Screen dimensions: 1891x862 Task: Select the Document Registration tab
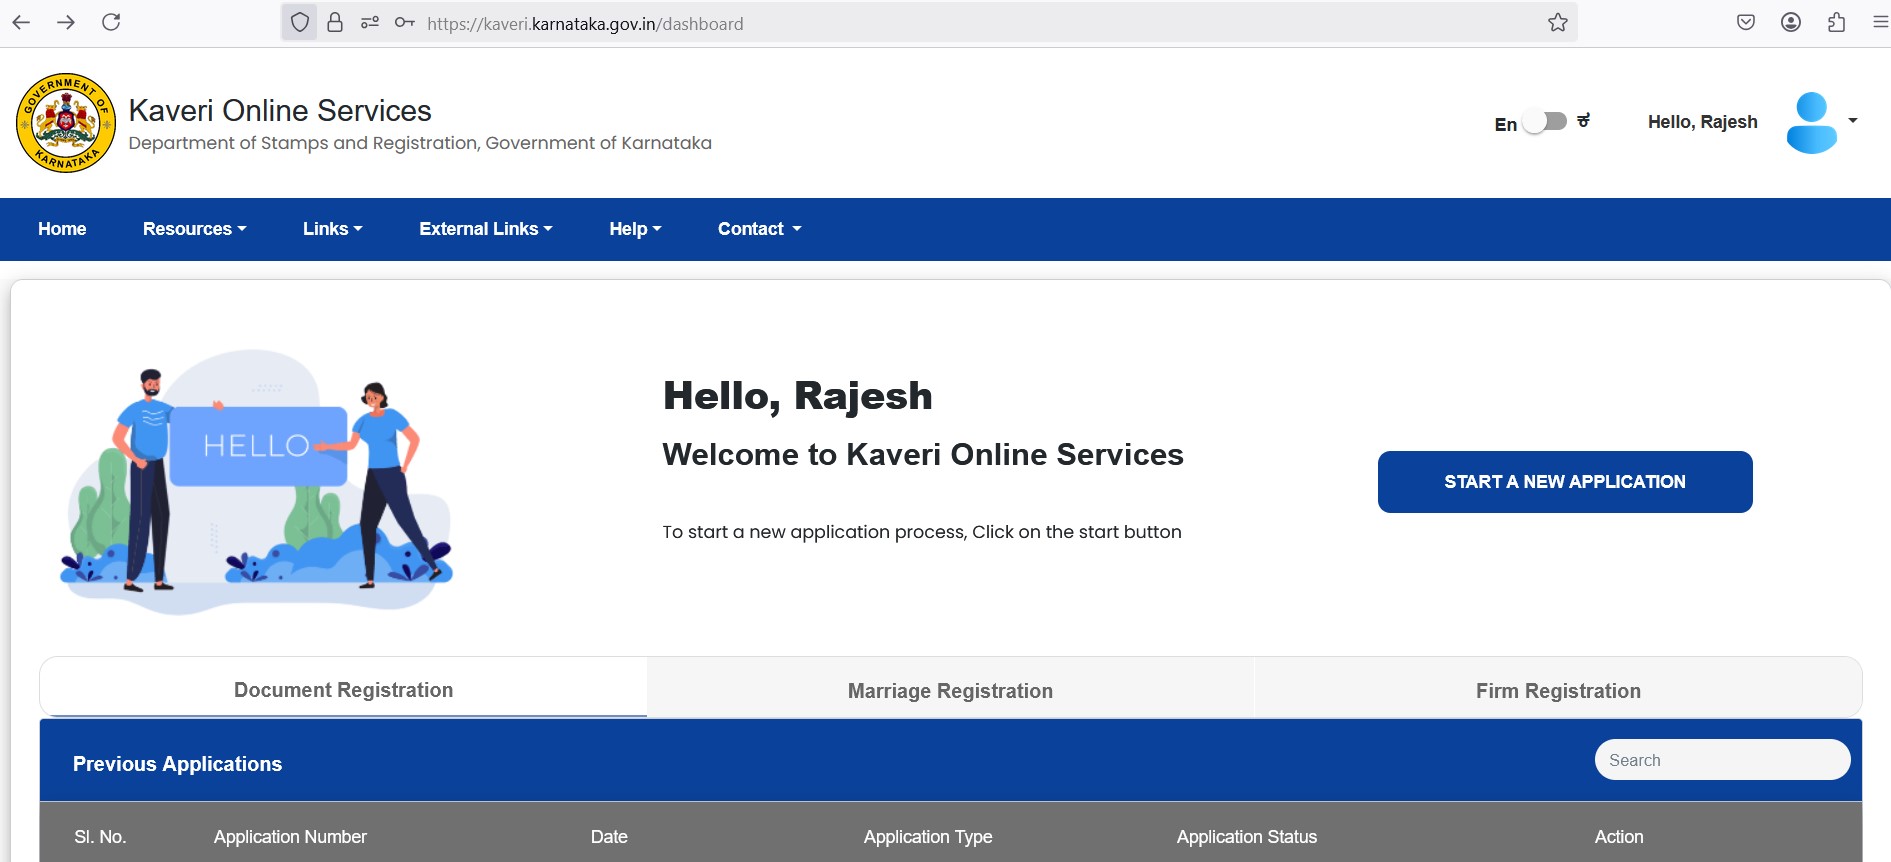tap(343, 690)
